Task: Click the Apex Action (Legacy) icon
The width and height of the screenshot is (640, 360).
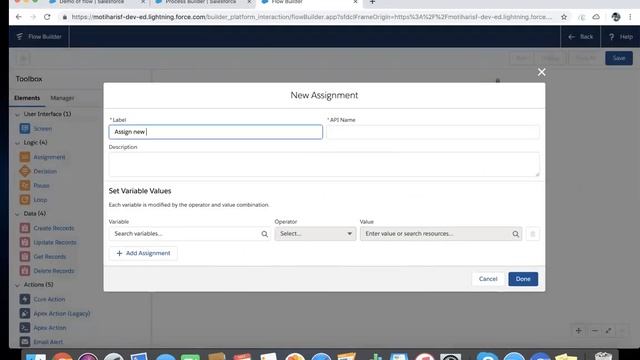Action: tap(25, 313)
